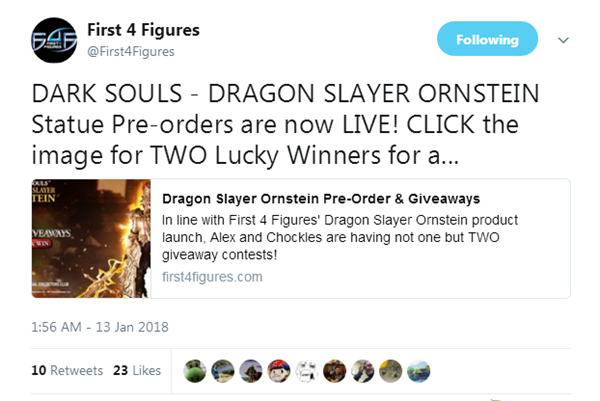Open the seventh liker avatar, to the right of the dark brown one
The image size is (600, 401).
[362, 371]
